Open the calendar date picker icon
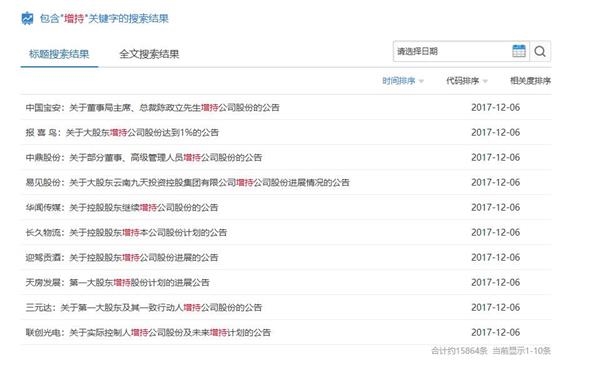This screenshot has height=370, width=600. tap(519, 51)
